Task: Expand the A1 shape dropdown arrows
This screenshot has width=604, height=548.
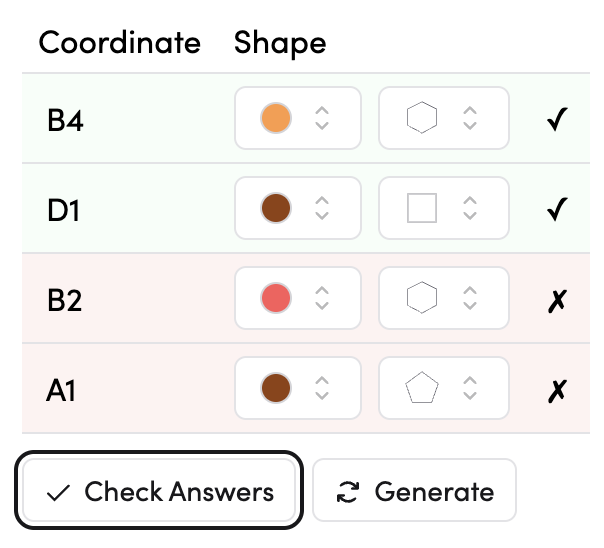Action: (x=469, y=388)
